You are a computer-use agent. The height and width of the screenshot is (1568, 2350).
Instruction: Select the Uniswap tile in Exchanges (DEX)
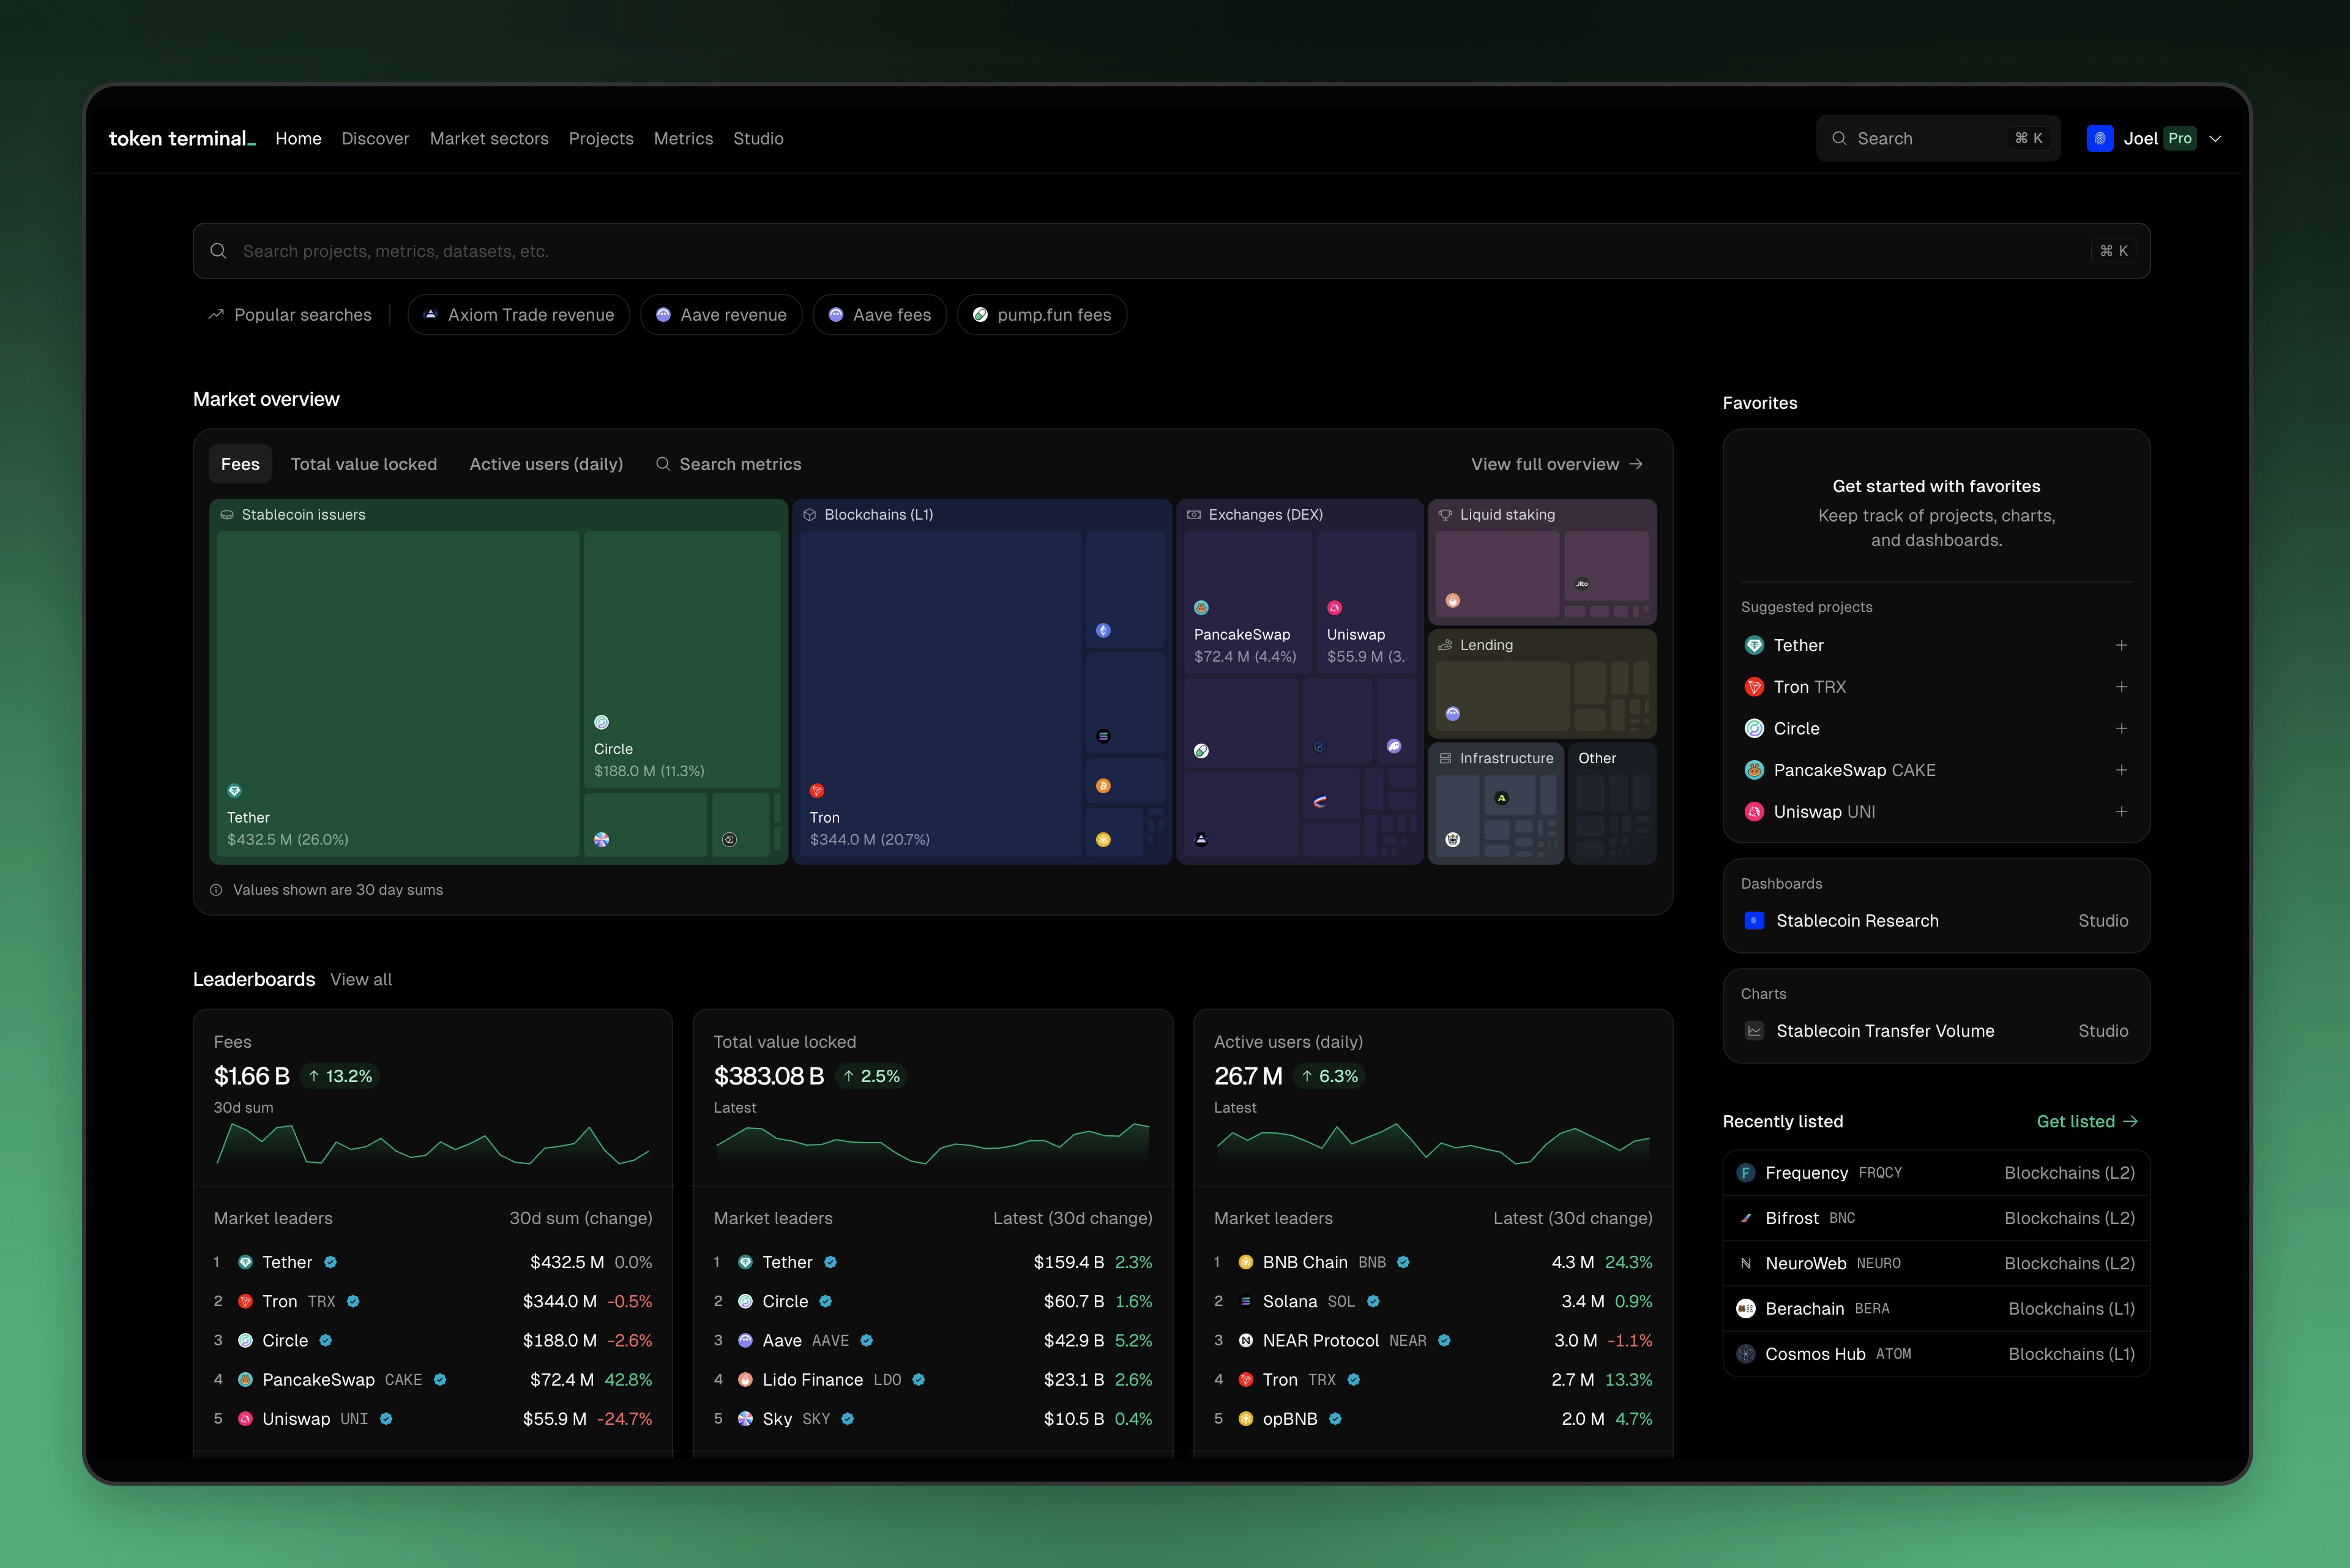coord(1366,601)
